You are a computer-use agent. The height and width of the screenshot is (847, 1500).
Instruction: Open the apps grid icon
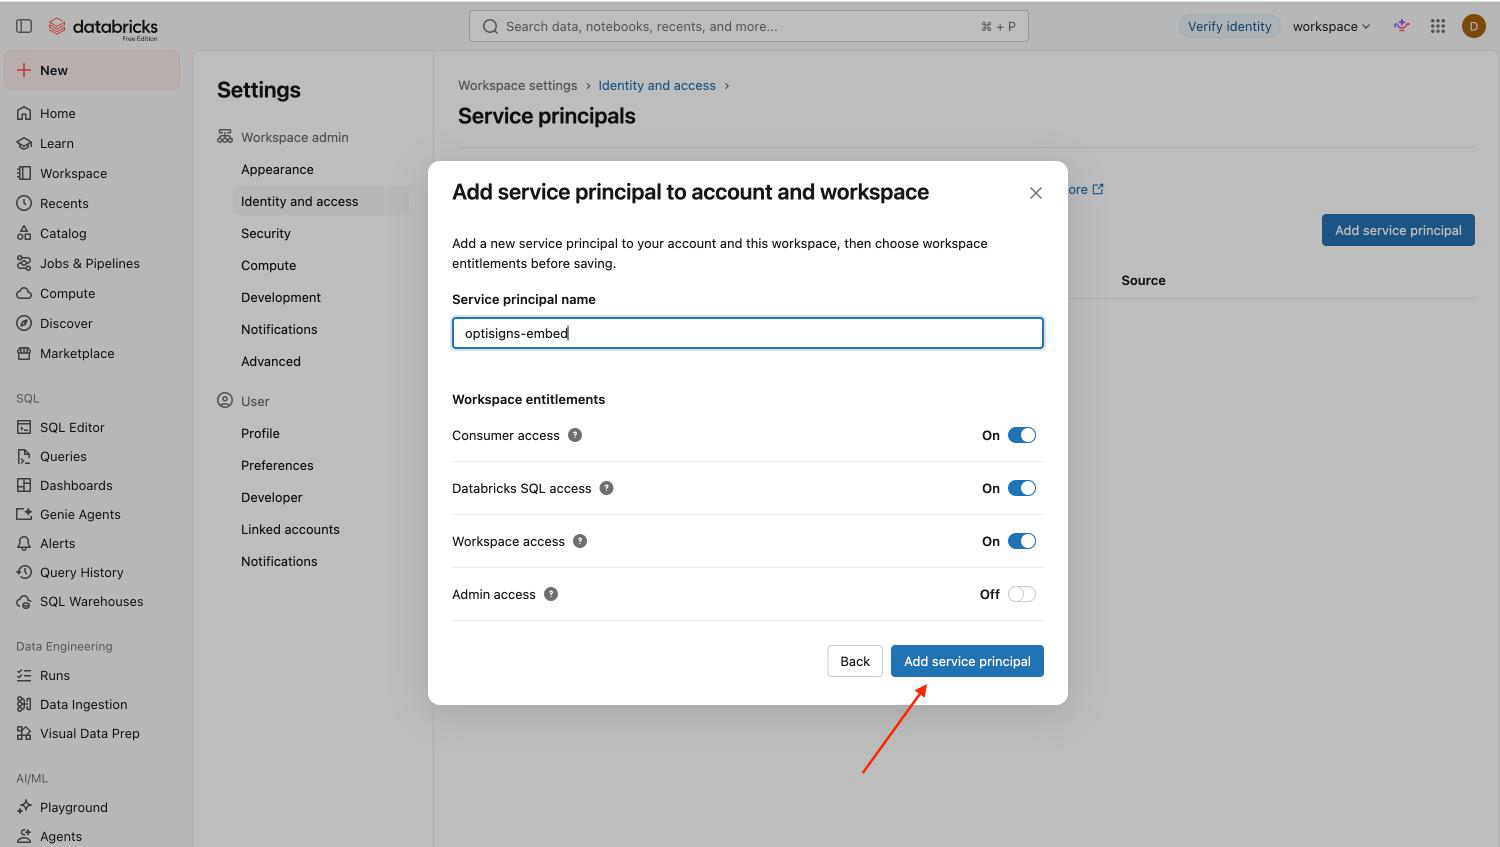click(1438, 26)
